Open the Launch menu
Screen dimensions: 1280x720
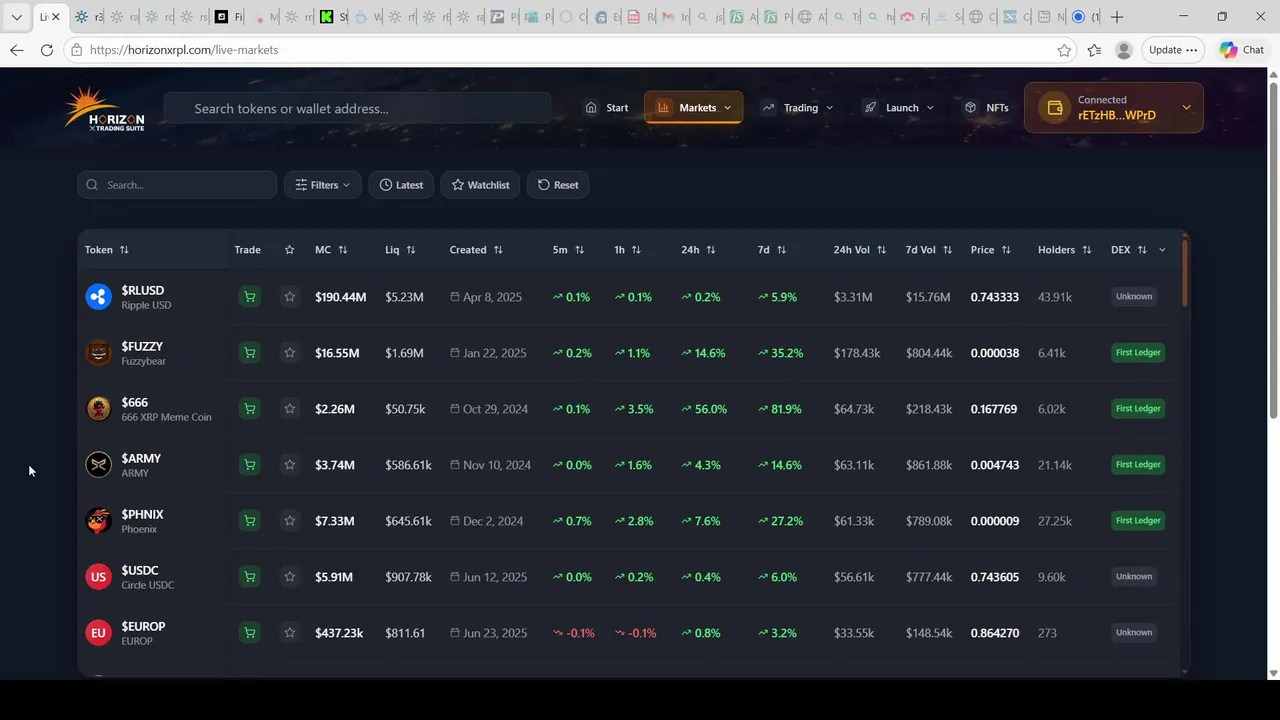(x=898, y=108)
